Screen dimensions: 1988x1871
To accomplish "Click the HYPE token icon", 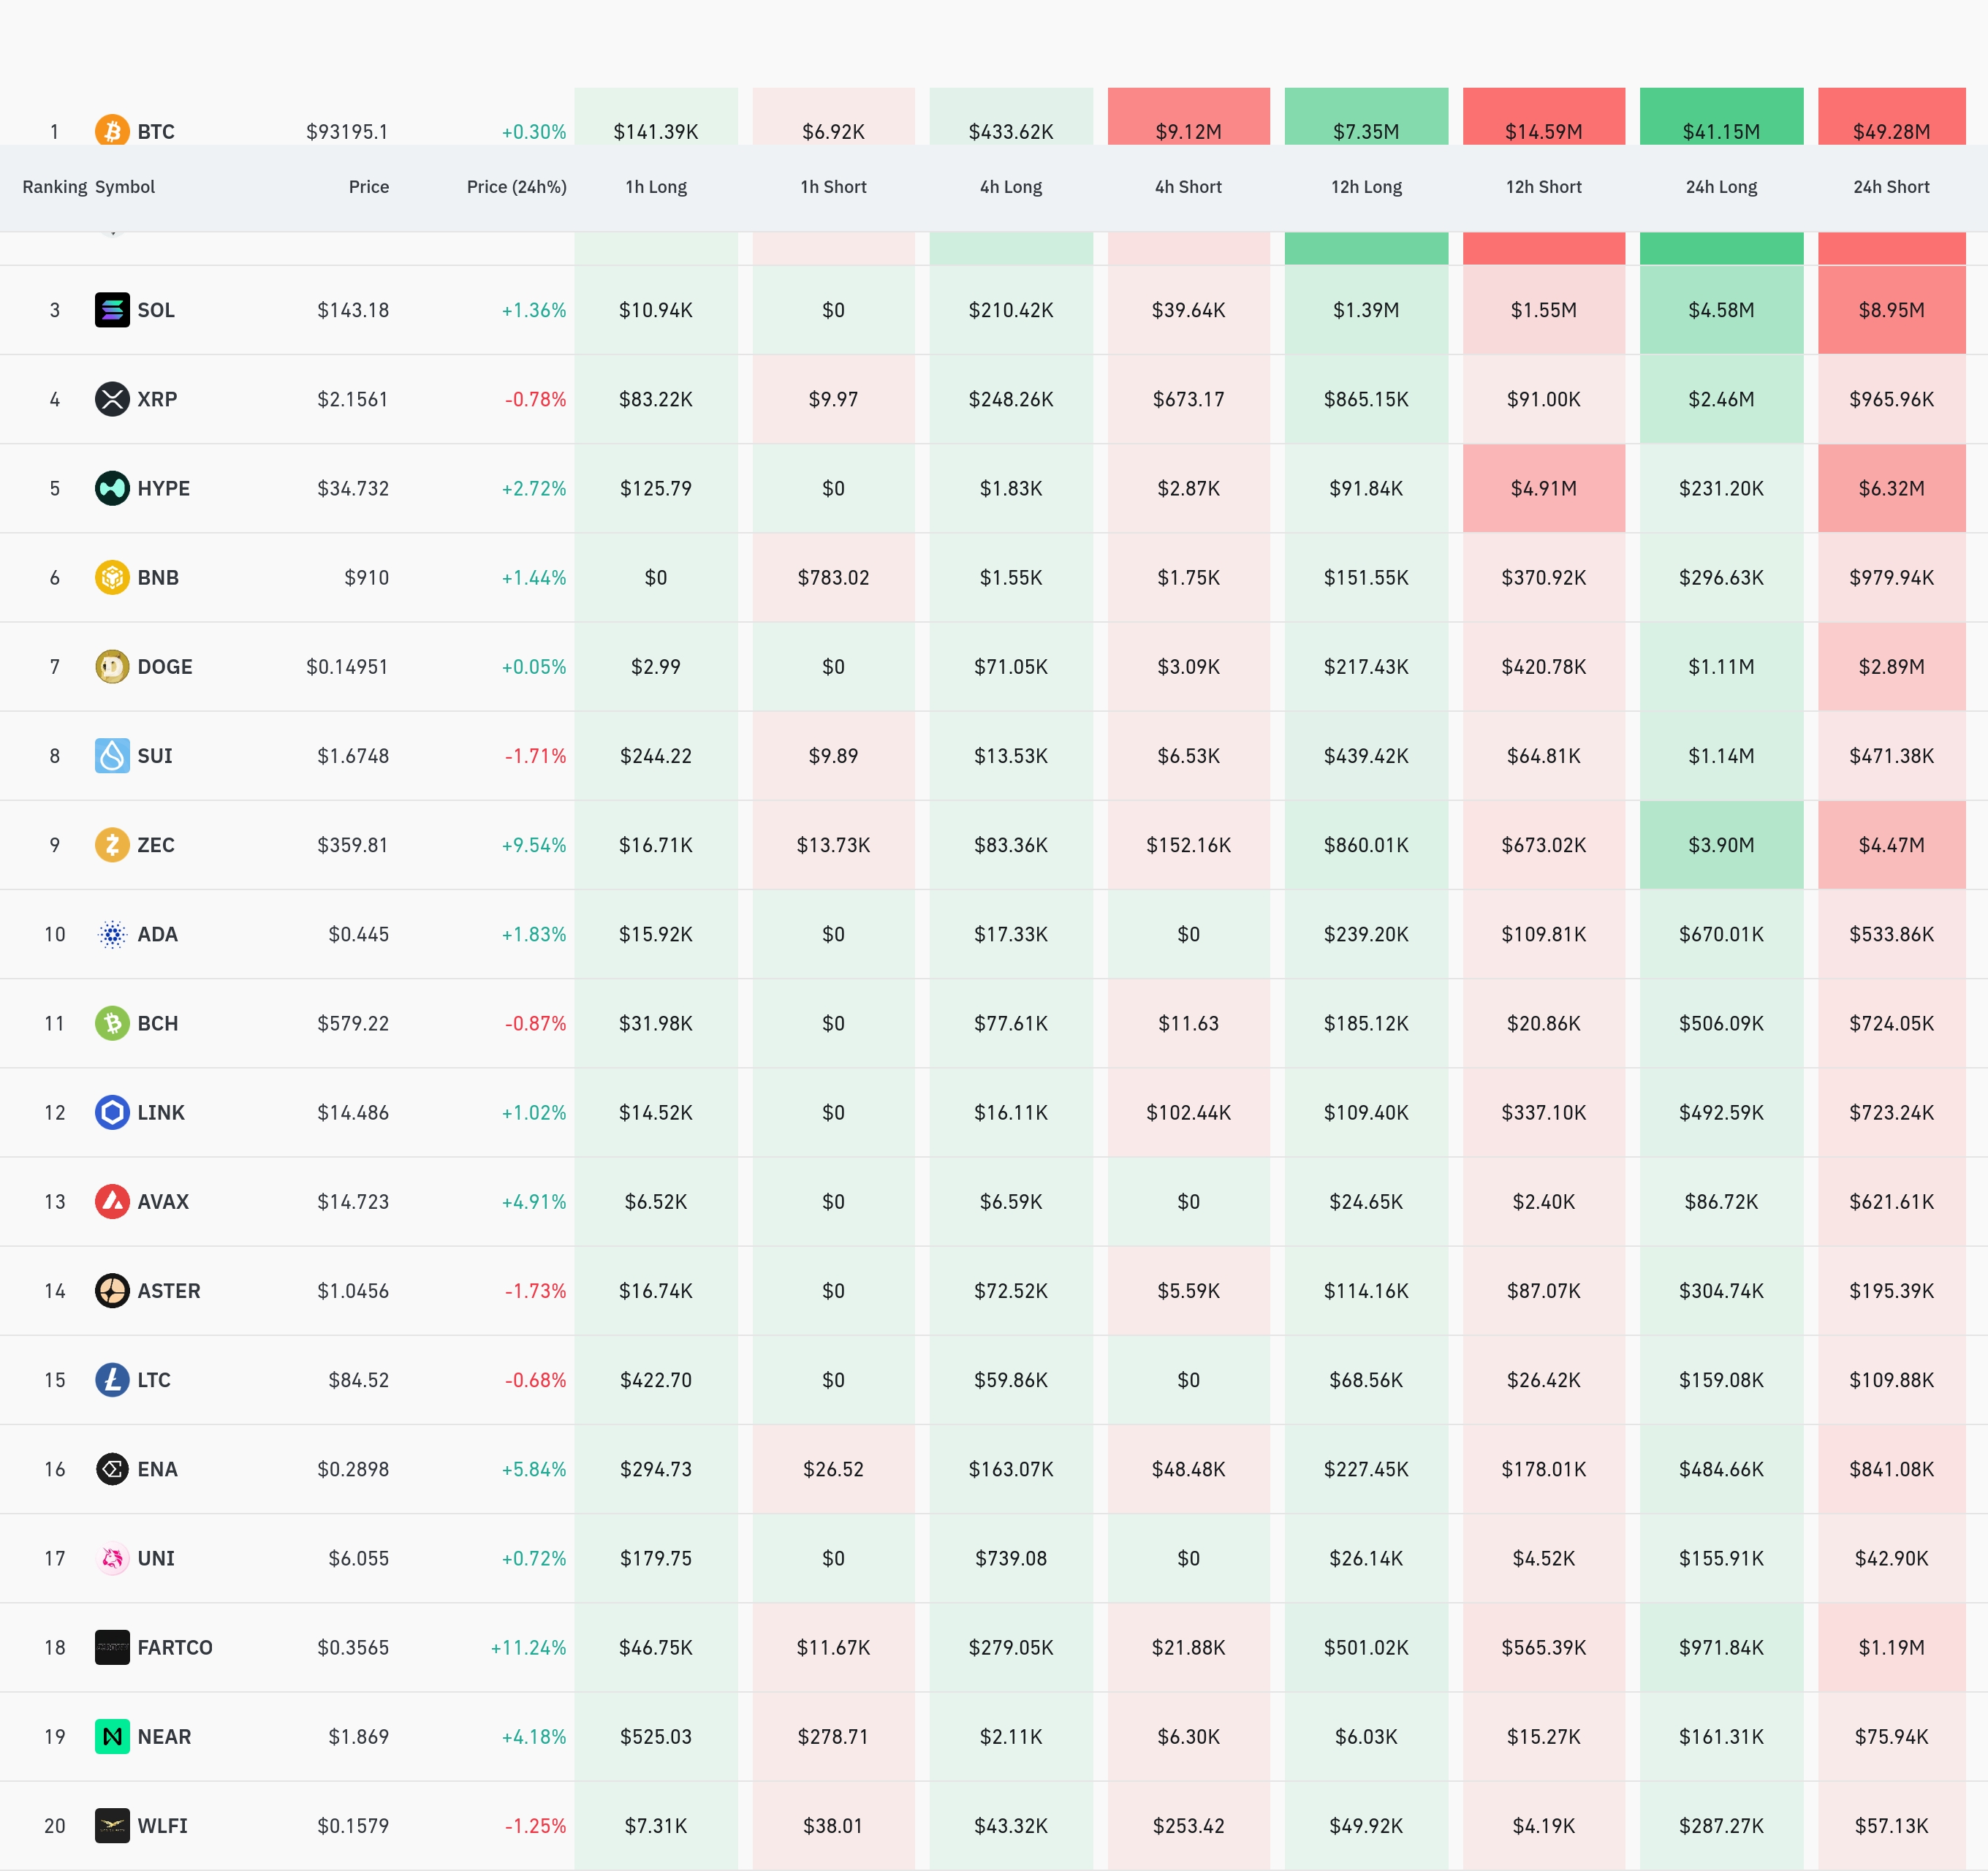I will point(112,488).
